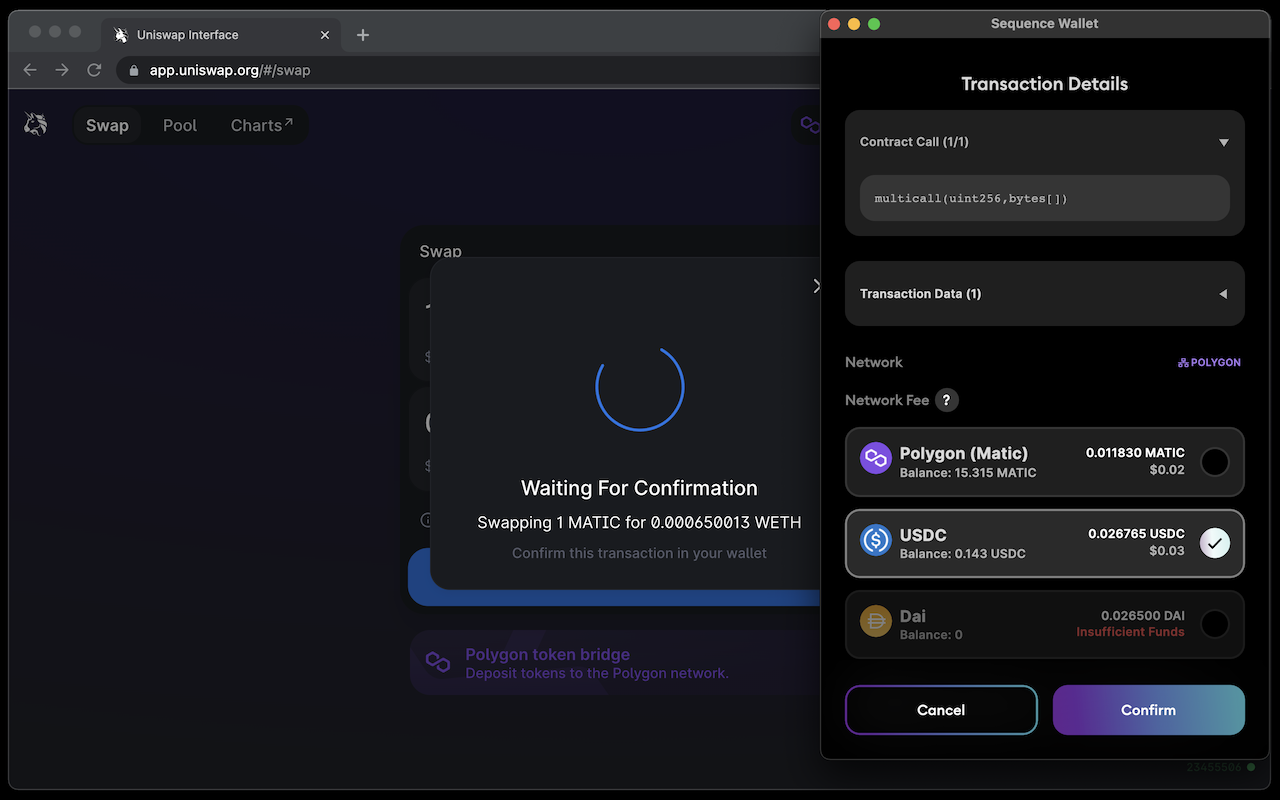The width and height of the screenshot is (1280, 800).
Task: Click the POLYGON network badge
Action: coord(1209,362)
